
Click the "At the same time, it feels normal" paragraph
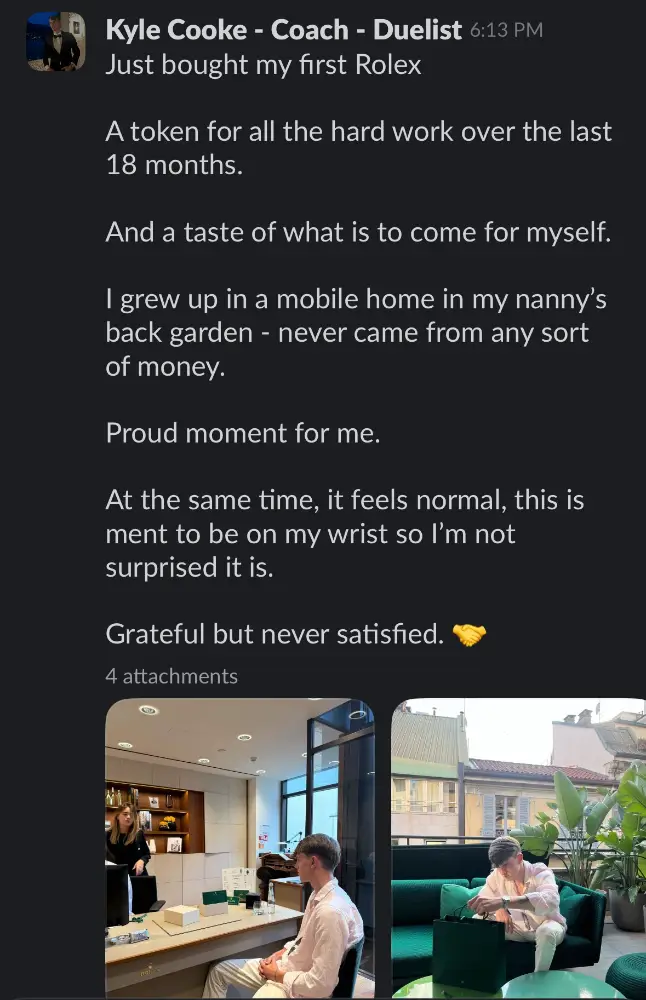[345, 533]
